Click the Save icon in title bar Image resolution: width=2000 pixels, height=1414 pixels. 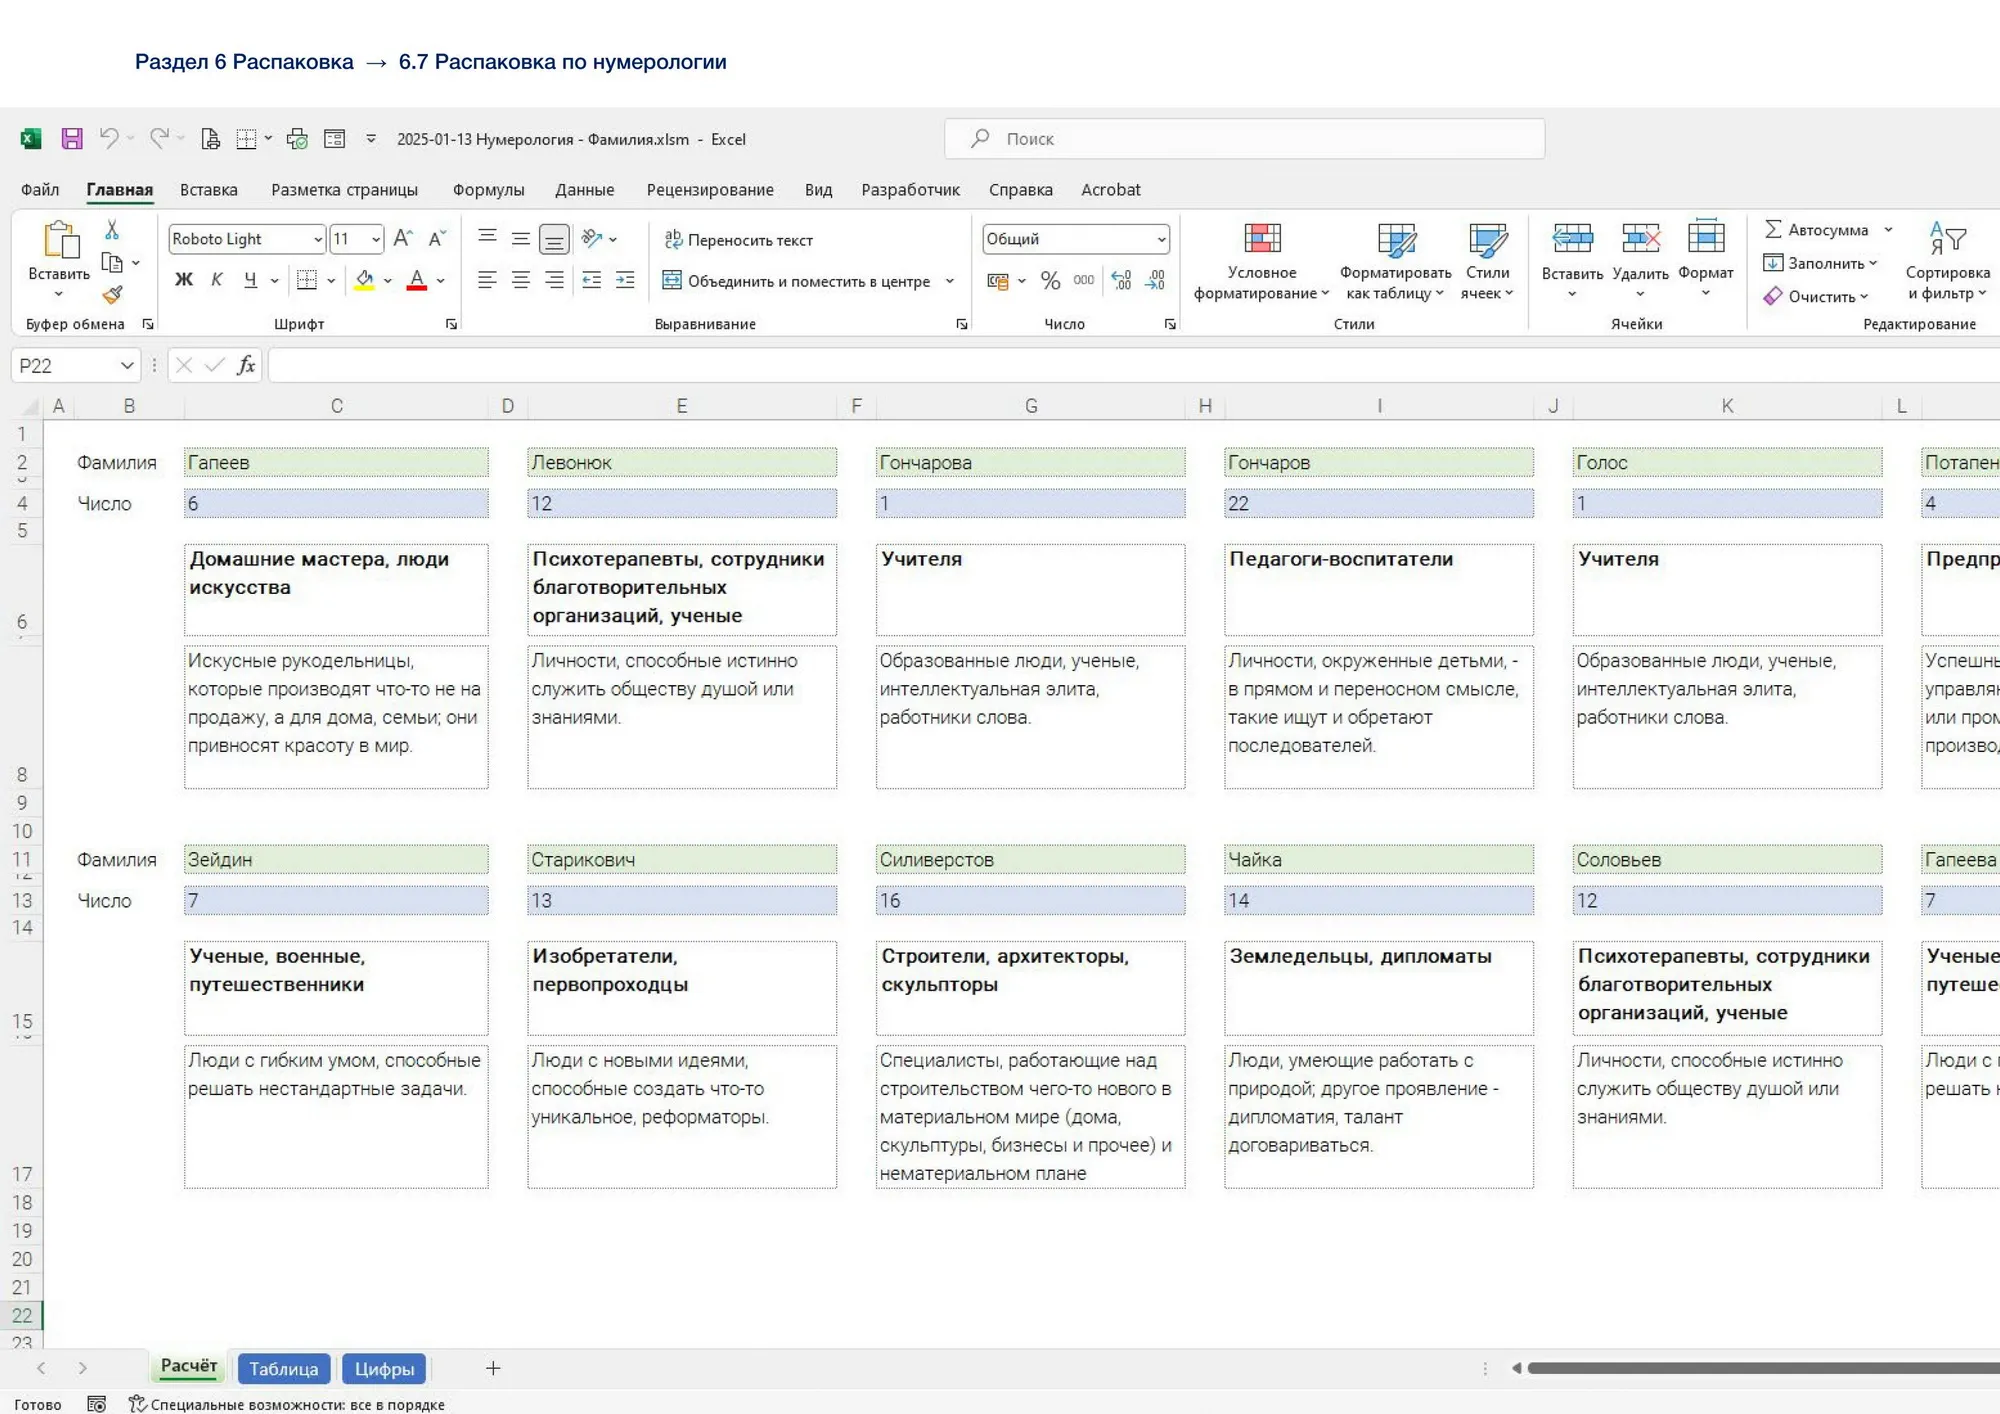point(72,139)
